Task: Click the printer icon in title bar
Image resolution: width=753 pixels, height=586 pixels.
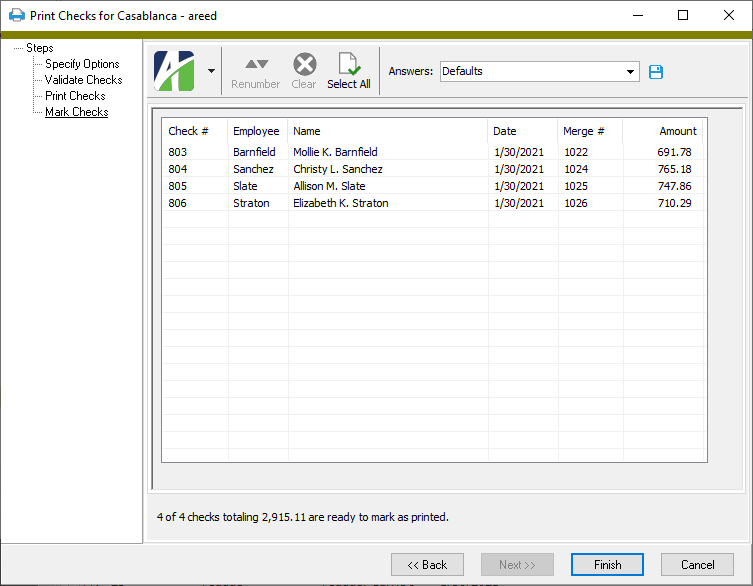Action: (17, 16)
